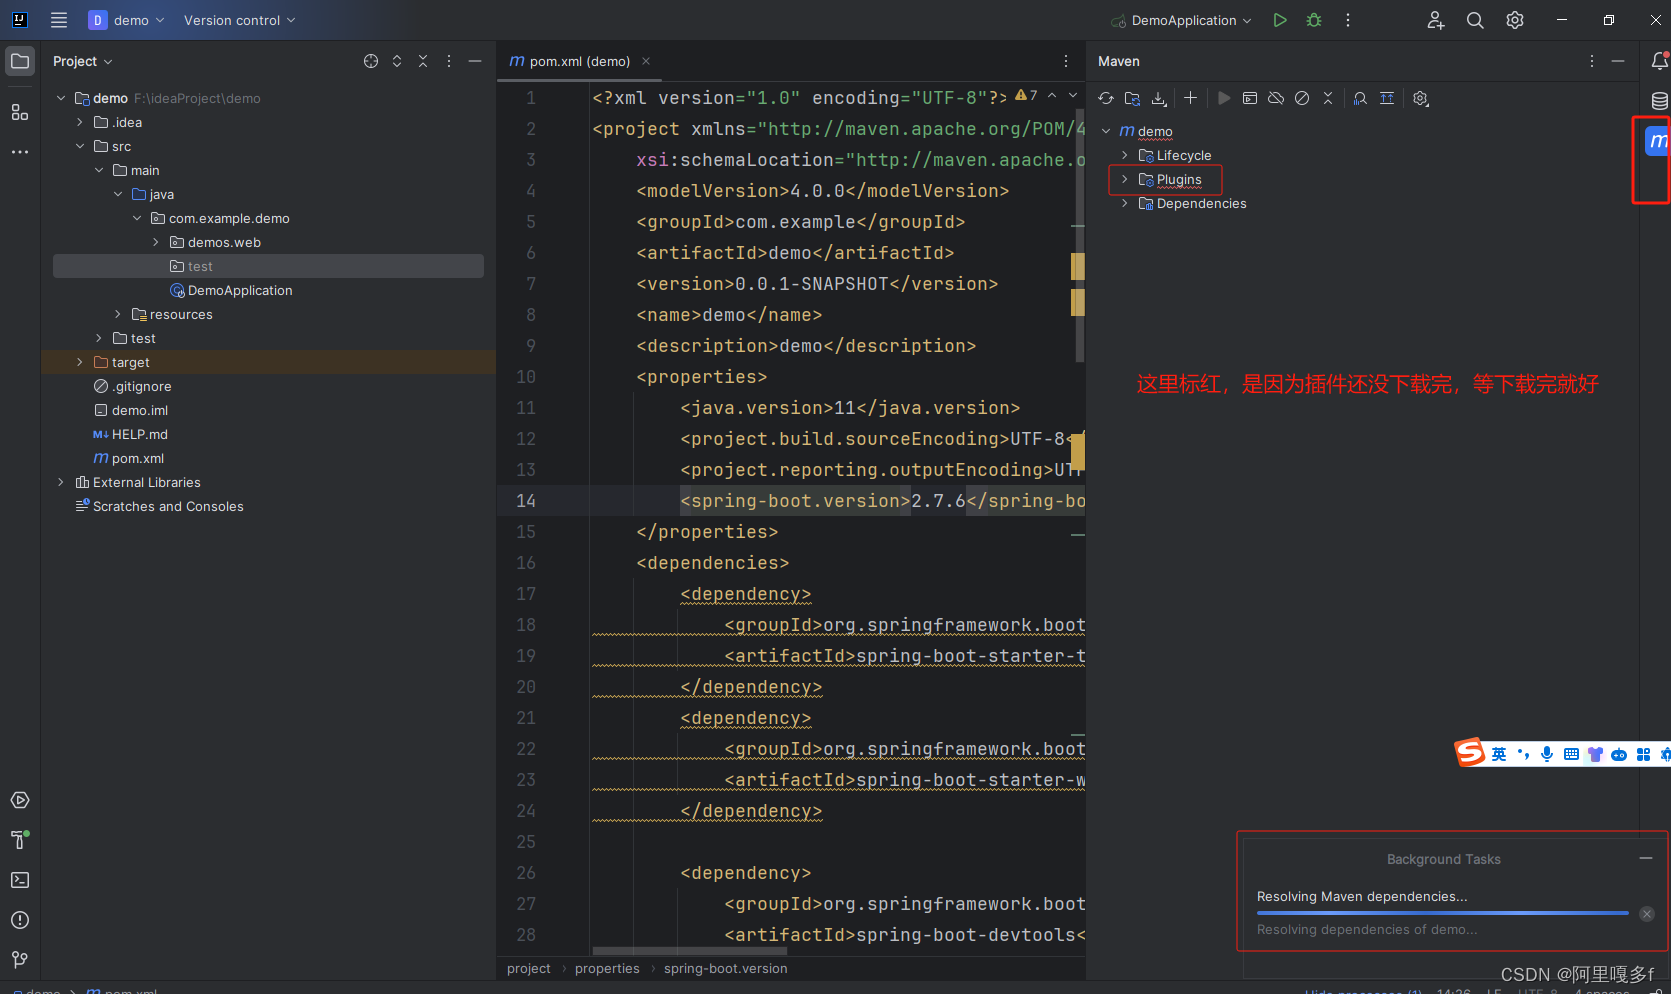Expand the target folder
The image size is (1671, 994).
pos(80,362)
